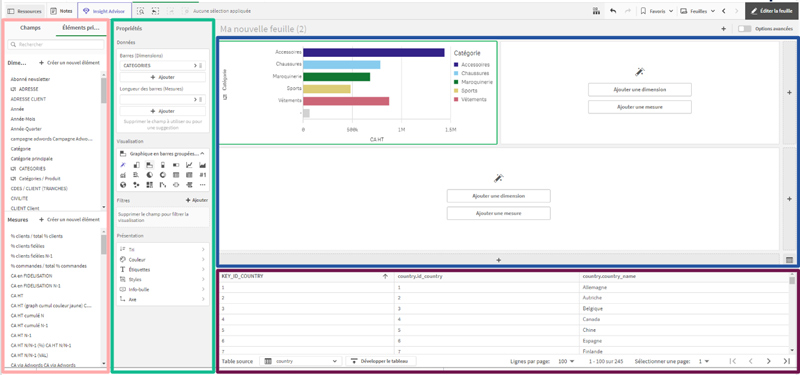Select the Abonné newsletter dimension
The width and height of the screenshot is (800, 375).
click(30, 79)
